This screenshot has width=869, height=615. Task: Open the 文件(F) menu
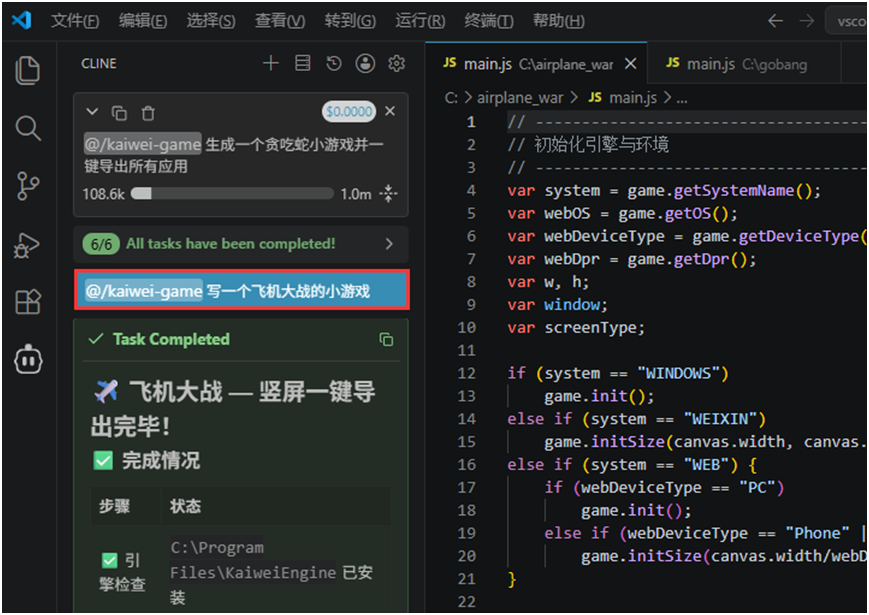click(x=75, y=21)
